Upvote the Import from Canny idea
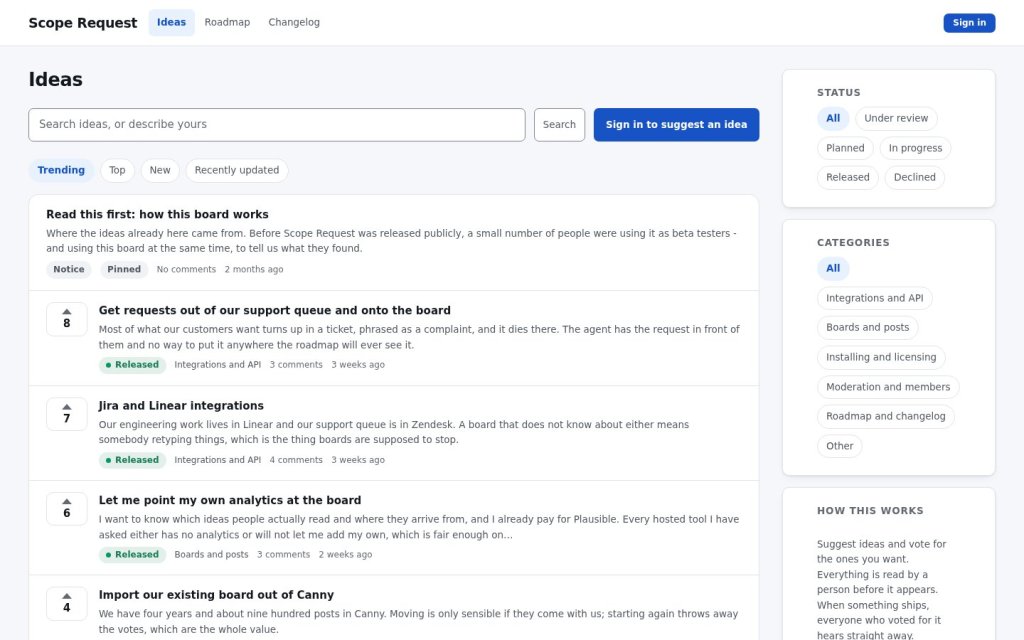This screenshot has height=640, width=1024. 67,603
